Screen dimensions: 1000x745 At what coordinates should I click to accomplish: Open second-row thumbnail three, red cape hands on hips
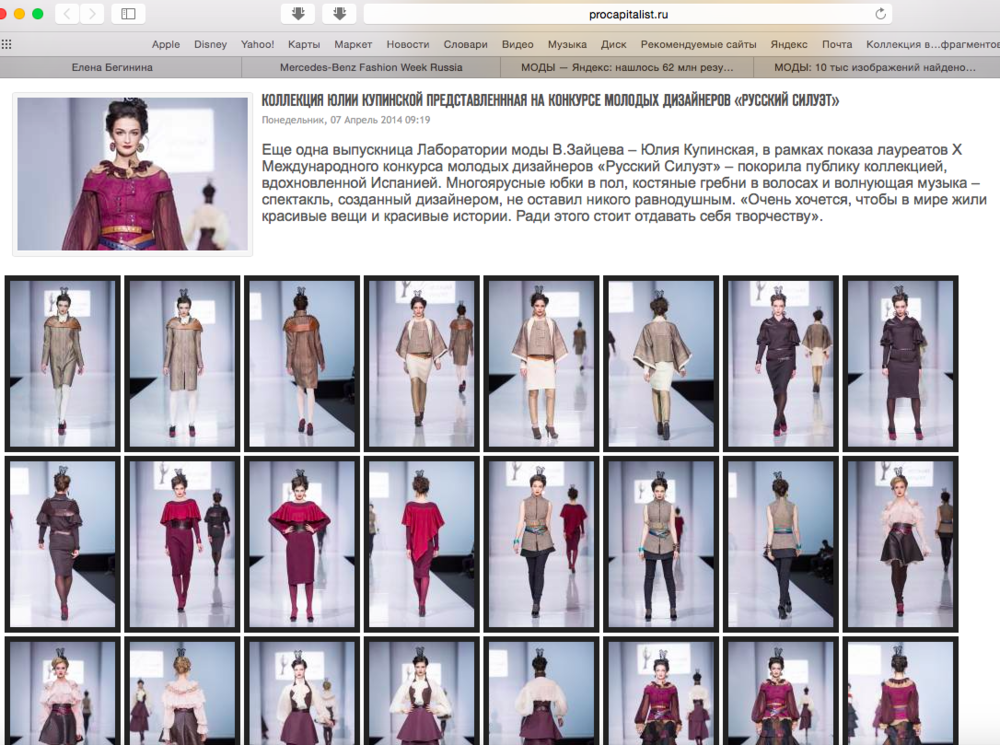(x=302, y=544)
